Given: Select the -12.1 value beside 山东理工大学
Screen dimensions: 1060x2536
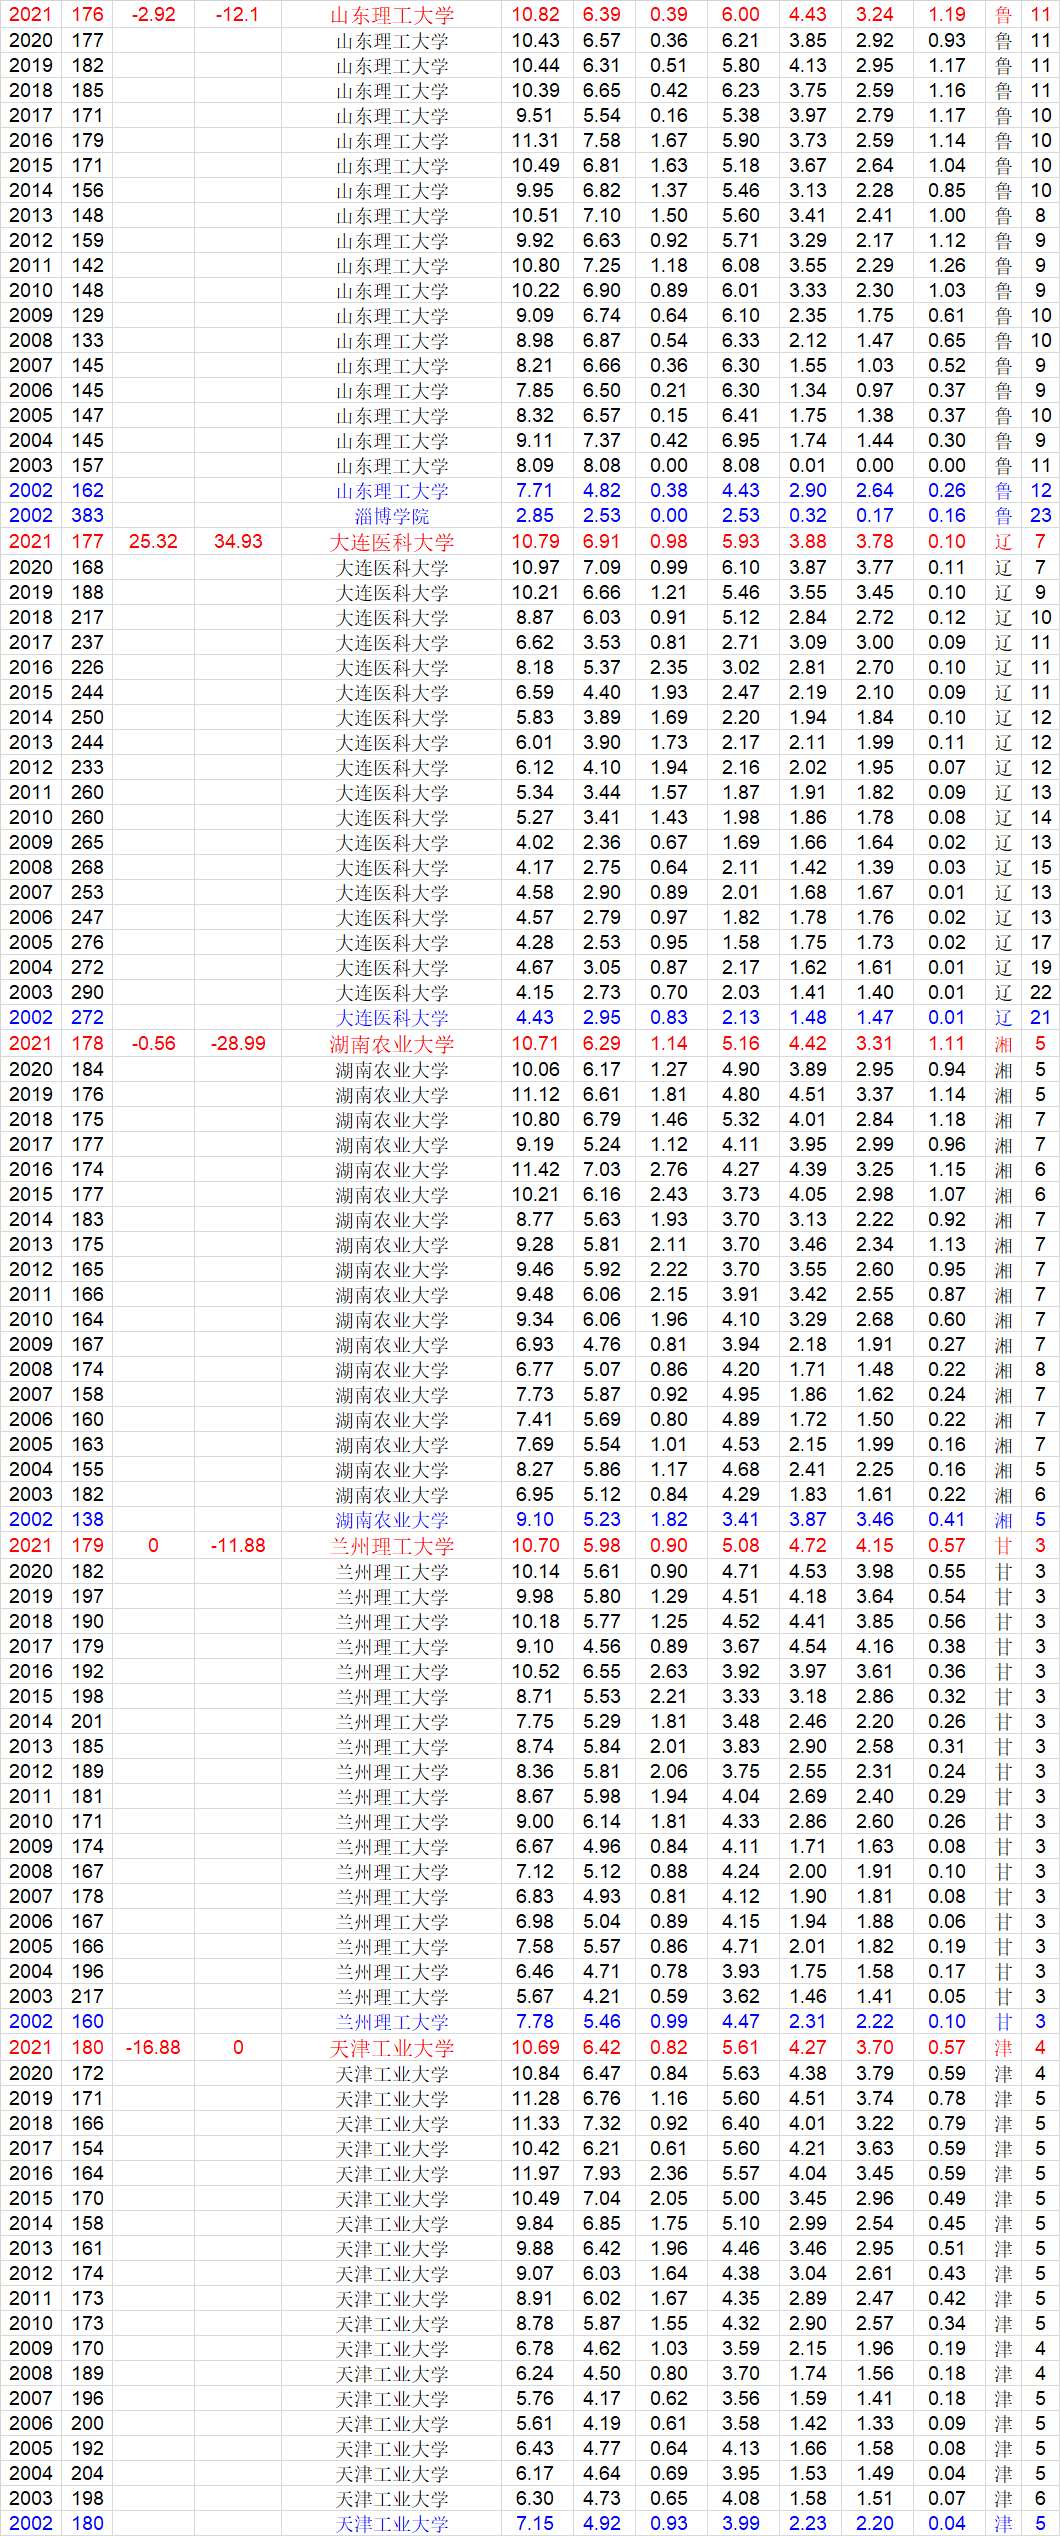Looking at the screenshot, I should (x=238, y=15).
